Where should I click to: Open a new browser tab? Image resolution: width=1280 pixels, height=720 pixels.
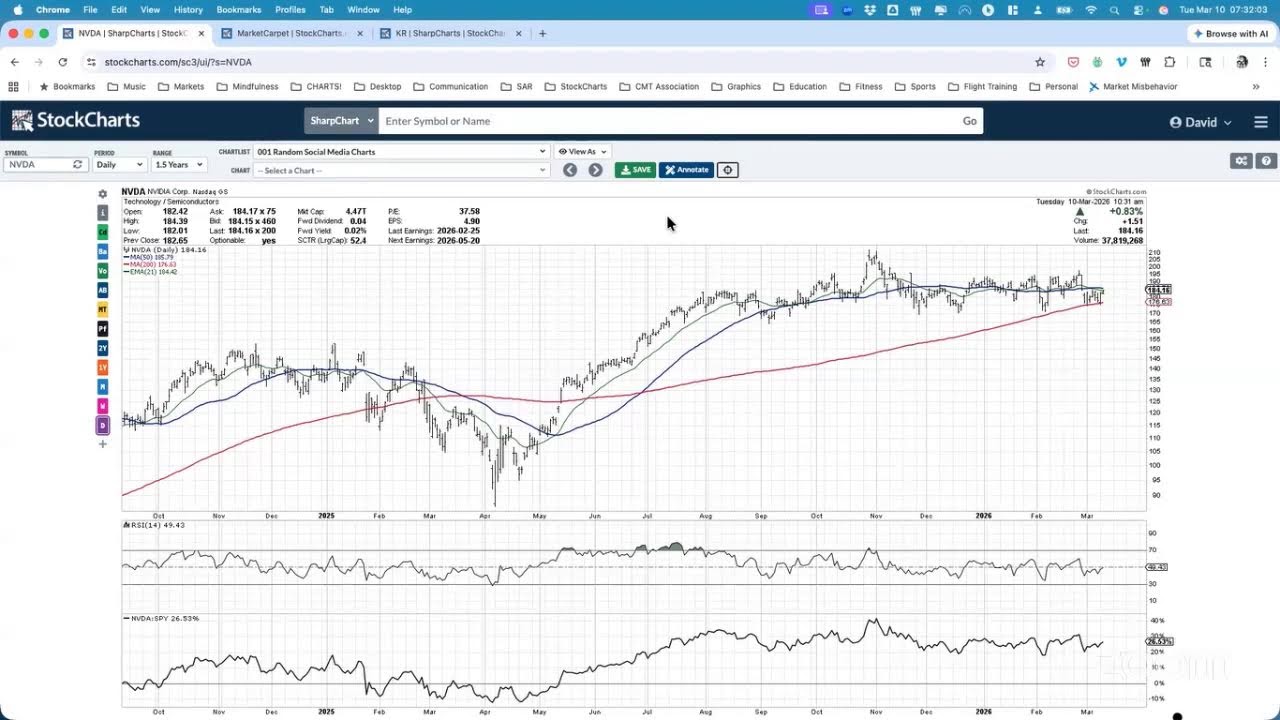(542, 33)
